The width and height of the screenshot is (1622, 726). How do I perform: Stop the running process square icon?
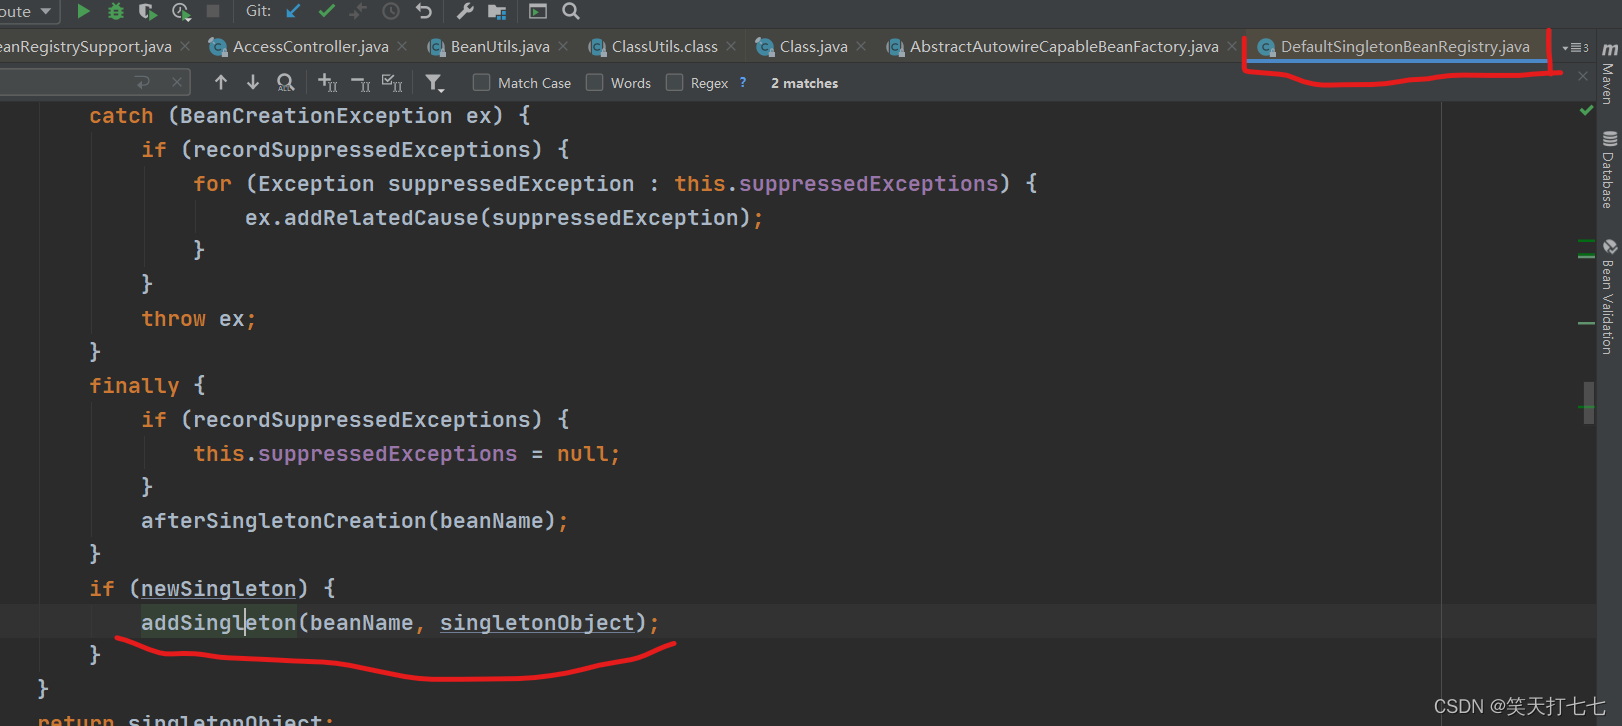[x=213, y=11]
